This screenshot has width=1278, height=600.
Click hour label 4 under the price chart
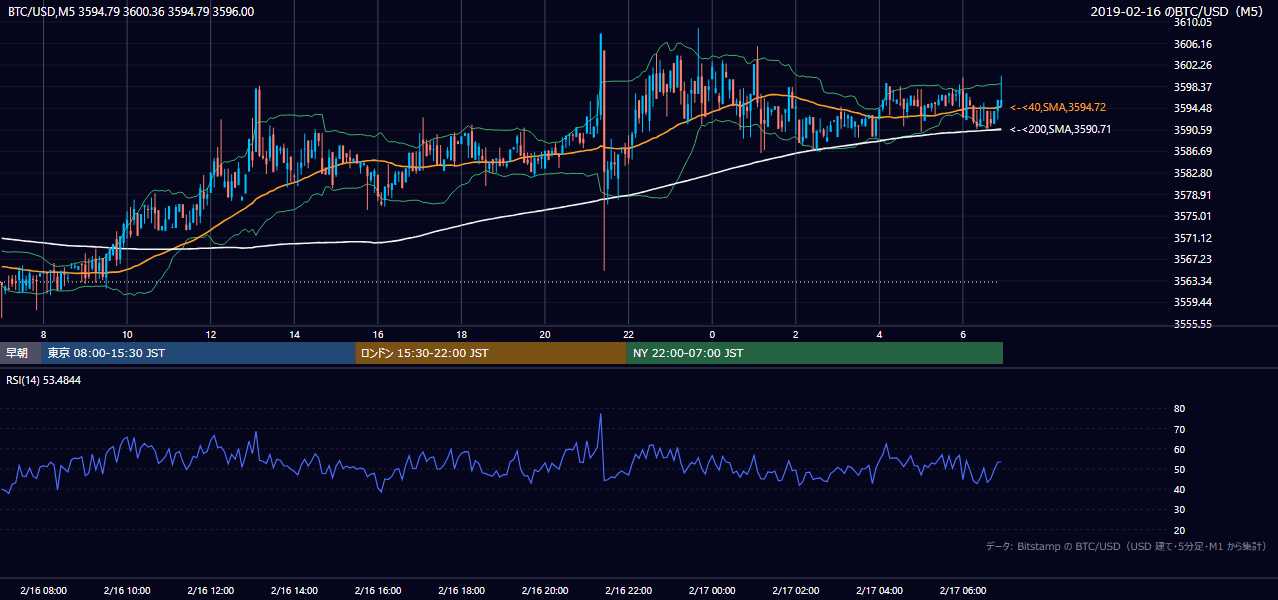coord(879,334)
